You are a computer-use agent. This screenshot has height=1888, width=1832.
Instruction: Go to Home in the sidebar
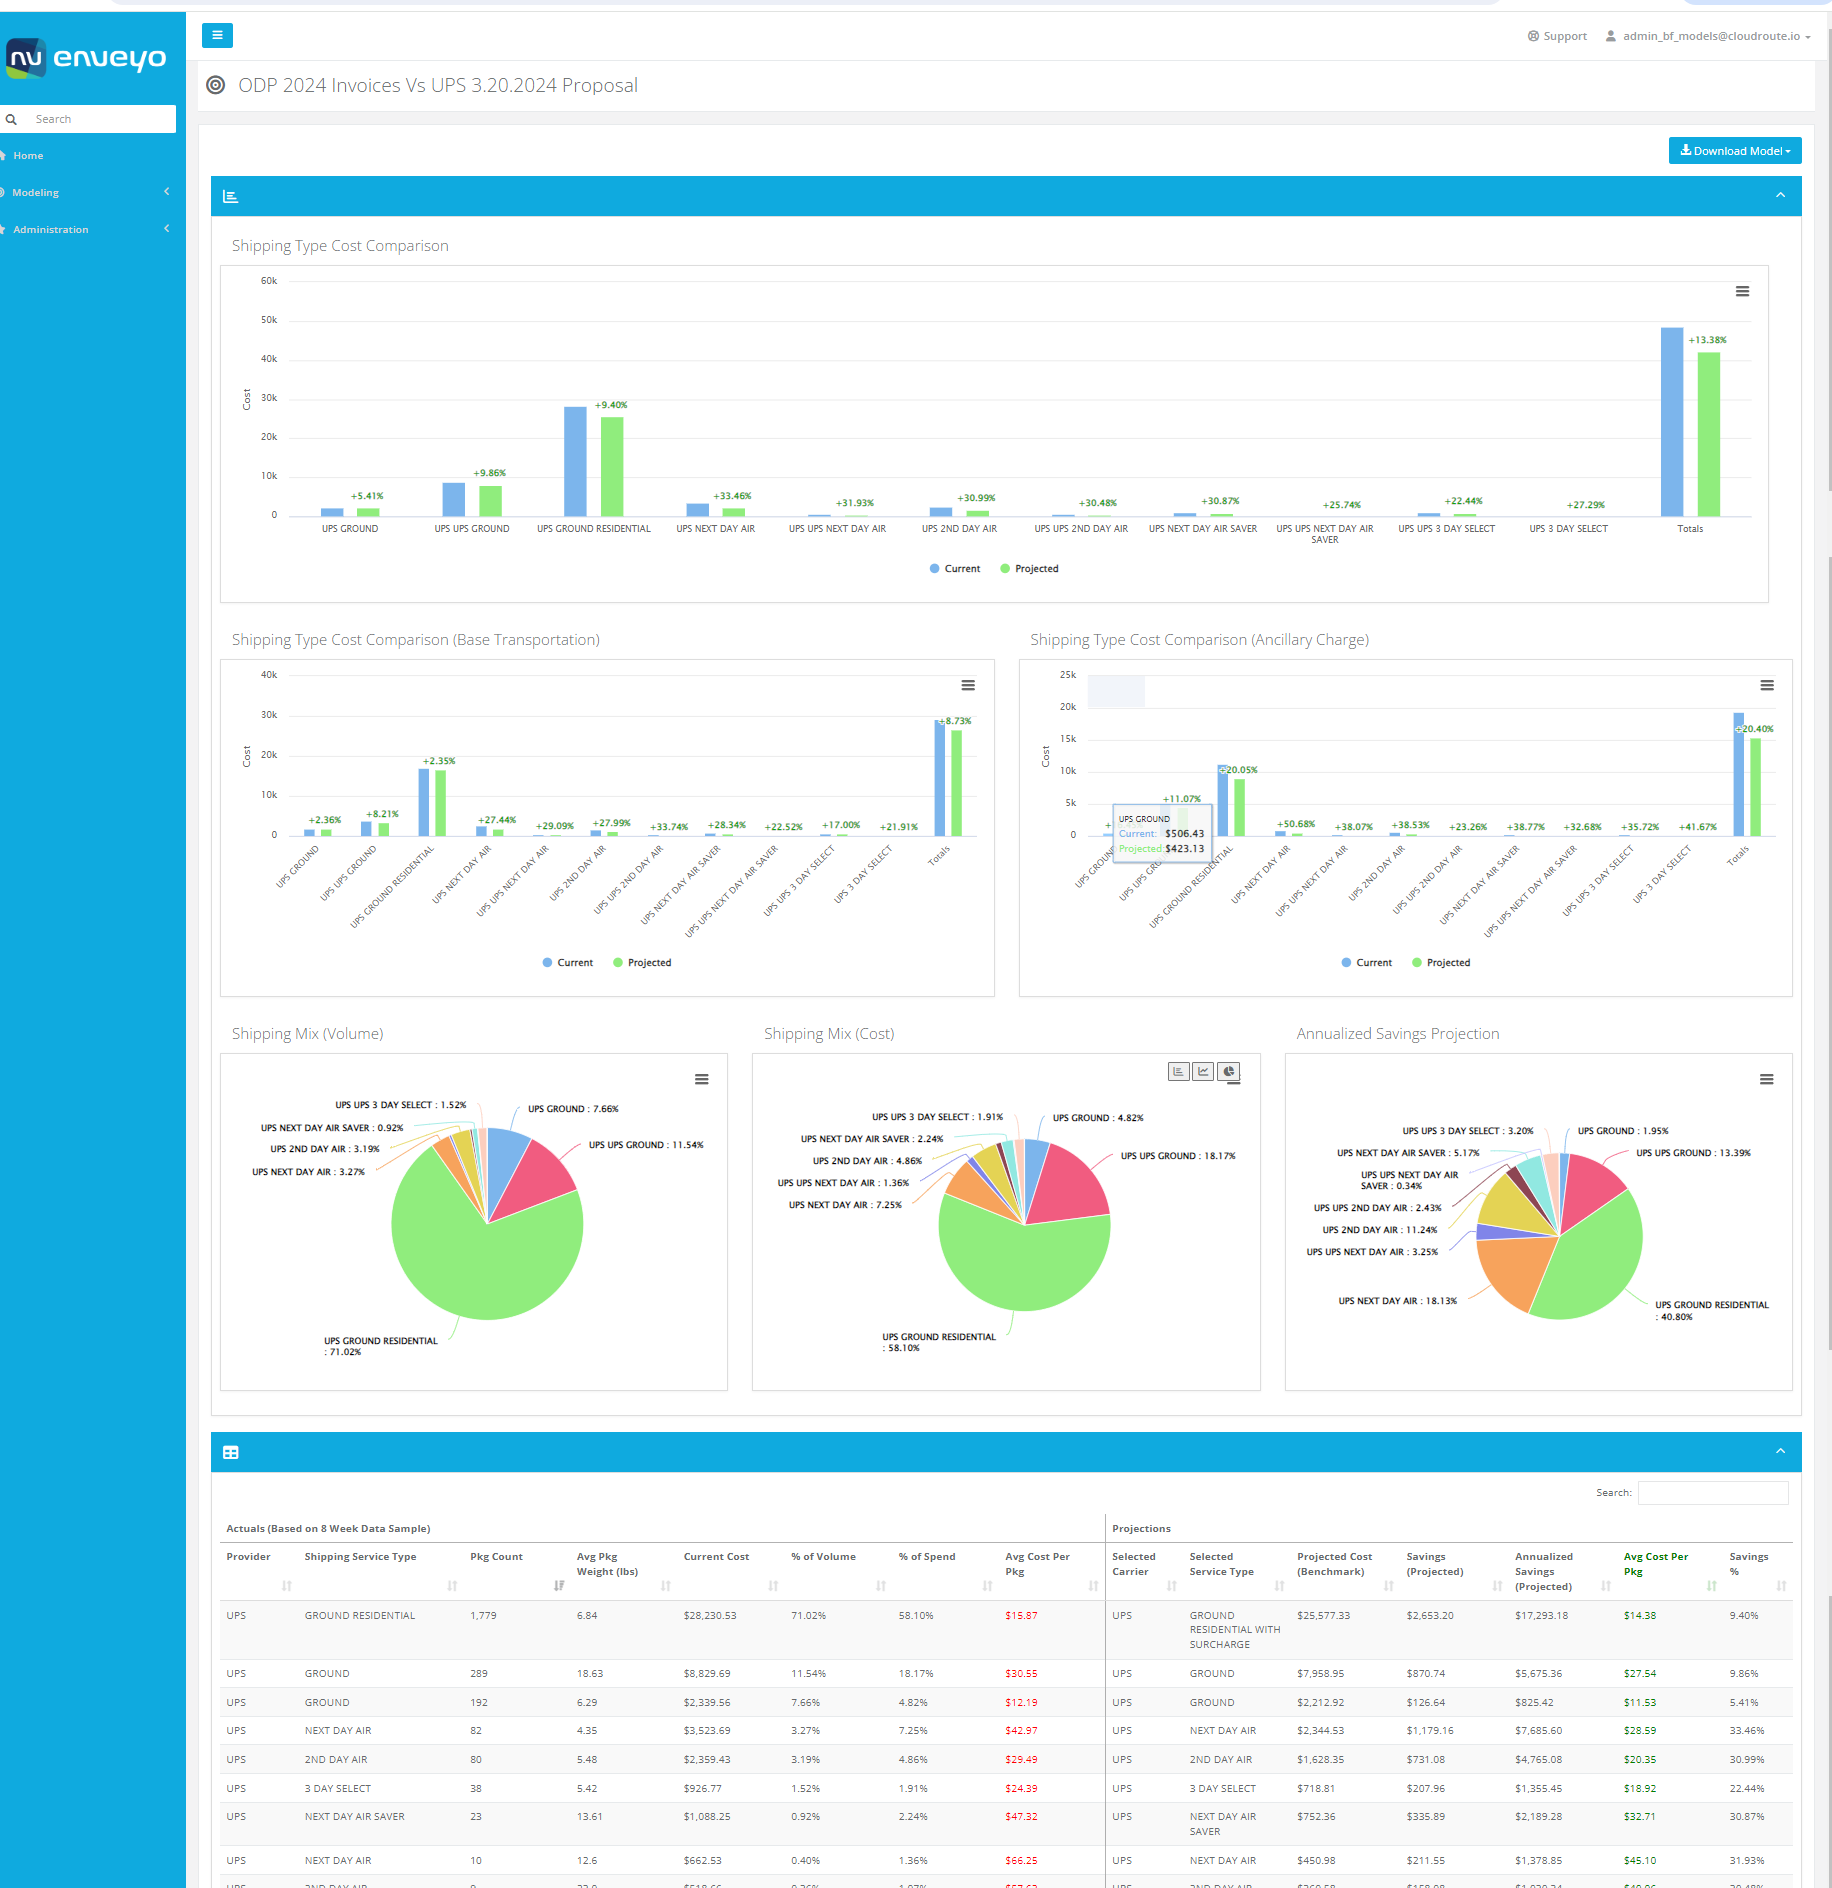point(28,155)
